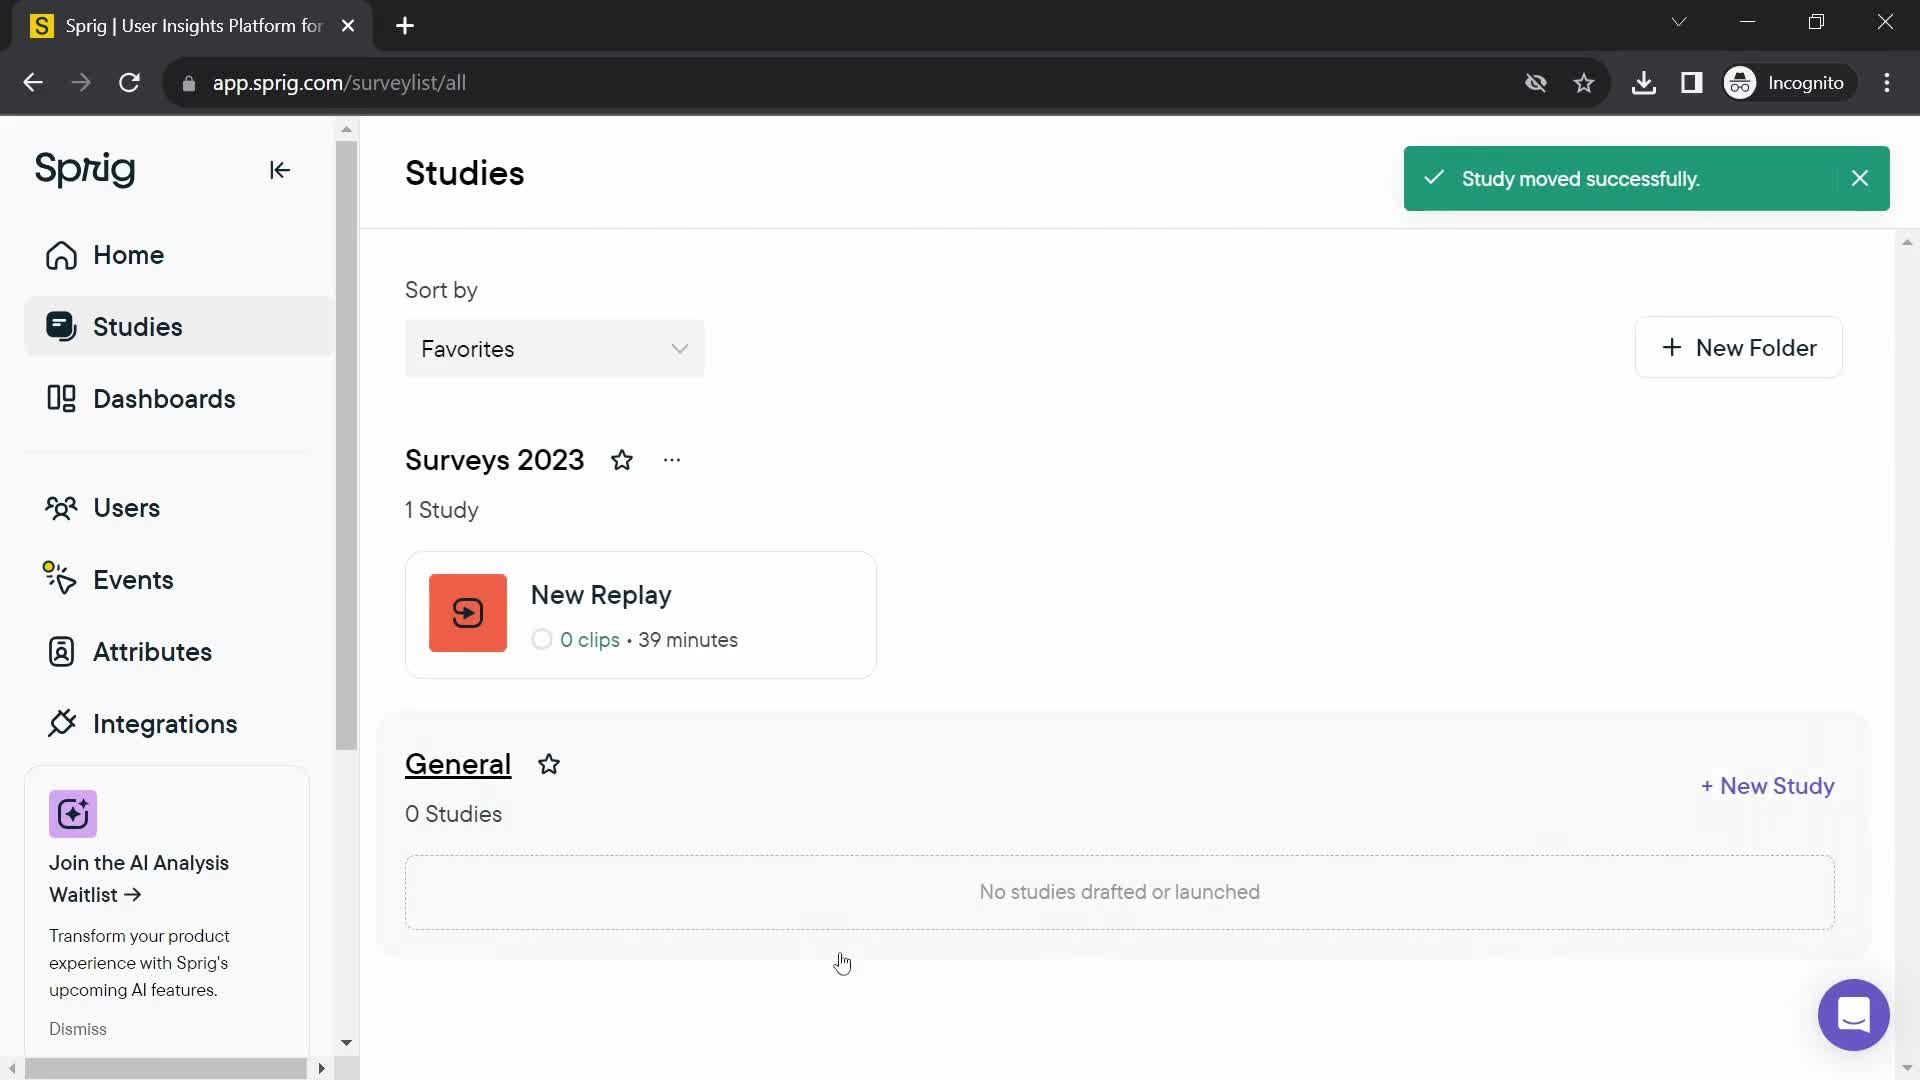
Task: Click the Home menu item
Action: [128, 255]
